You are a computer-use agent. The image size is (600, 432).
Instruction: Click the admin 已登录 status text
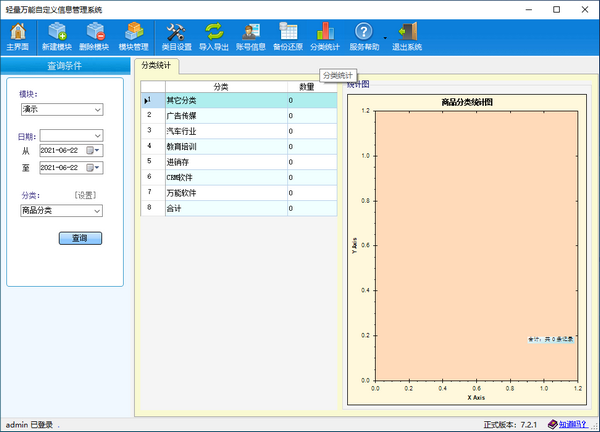point(29,424)
